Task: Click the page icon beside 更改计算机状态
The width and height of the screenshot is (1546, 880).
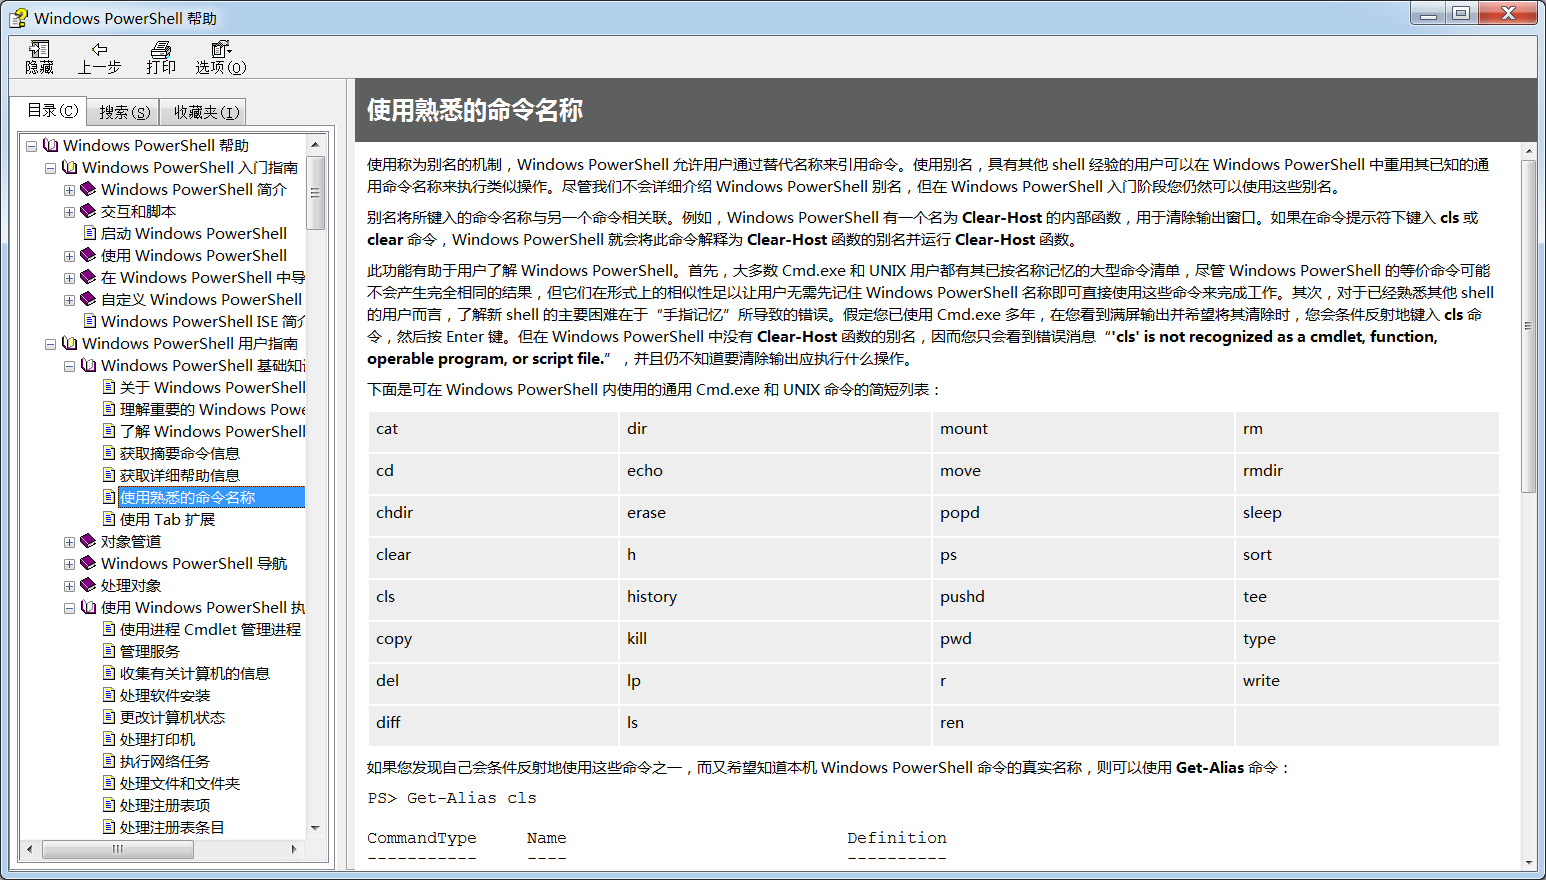Action: (x=109, y=717)
